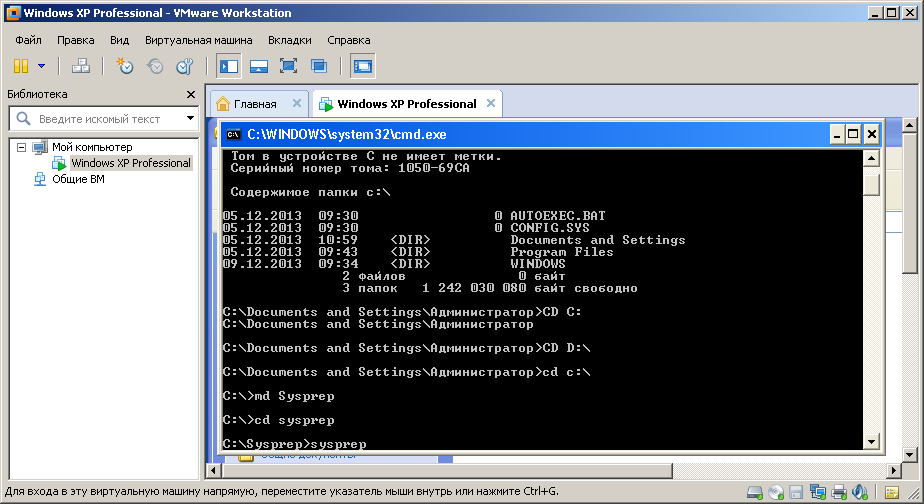Open the power options dropdown arrow
This screenshot has width=924, height=504.
41,66
